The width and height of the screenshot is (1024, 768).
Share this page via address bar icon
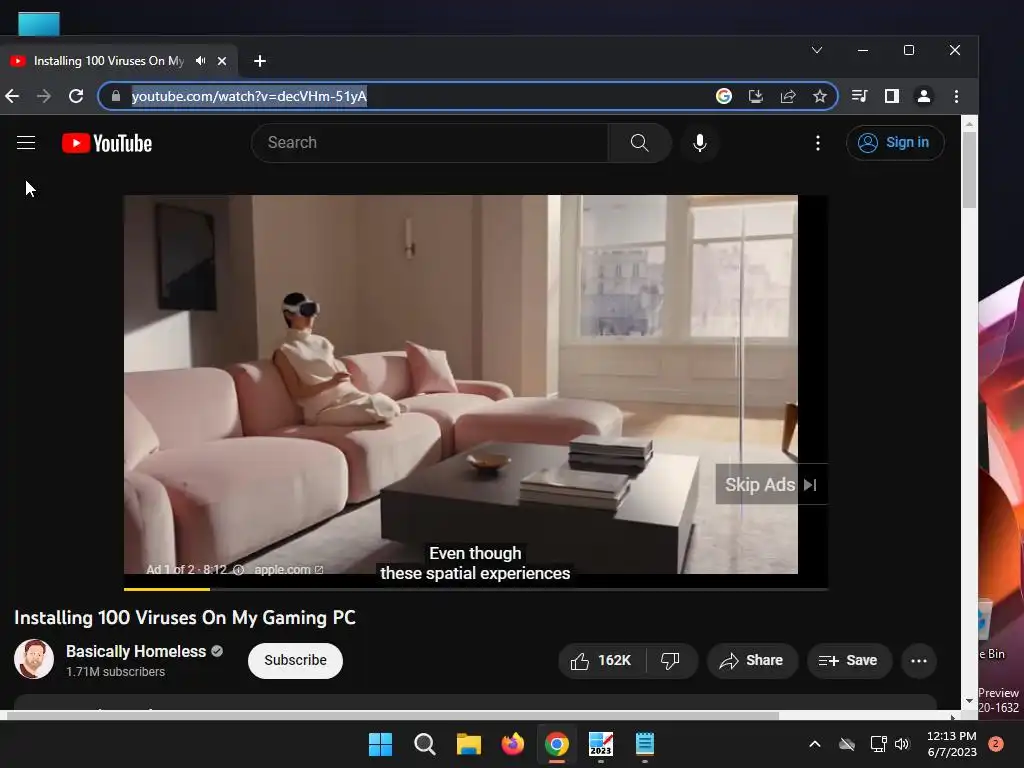[x=788, y=97]
